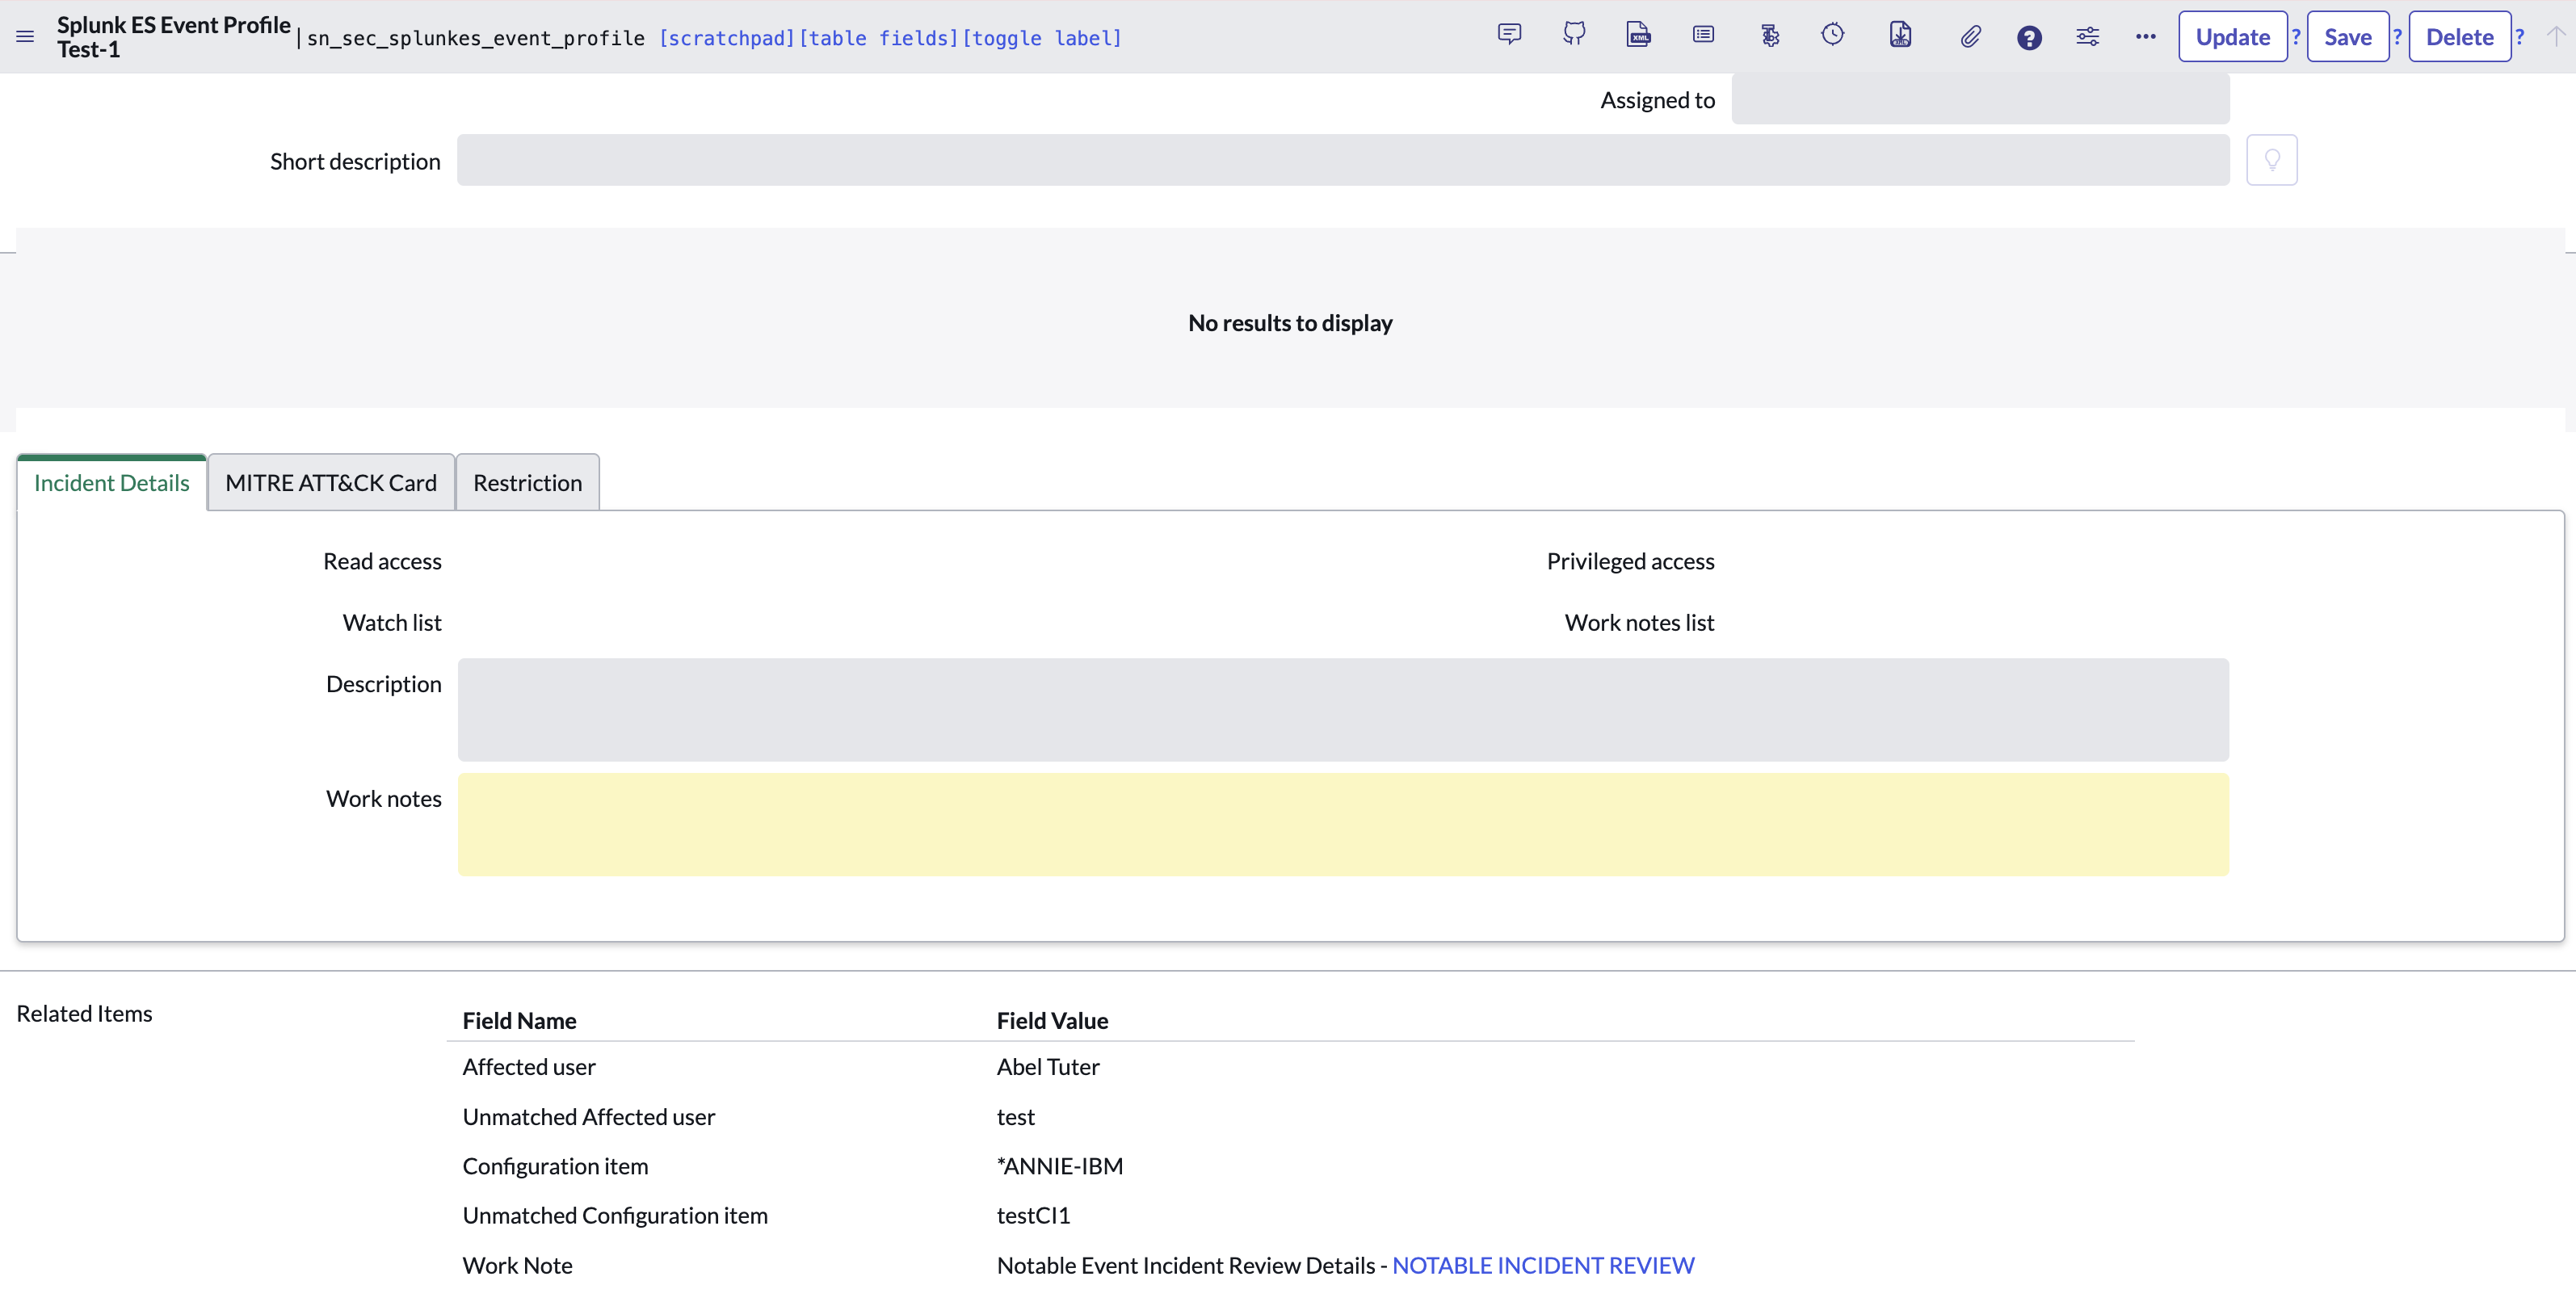
Task: Select the unmatched user value test
Action: [x=1015, y=1116]
